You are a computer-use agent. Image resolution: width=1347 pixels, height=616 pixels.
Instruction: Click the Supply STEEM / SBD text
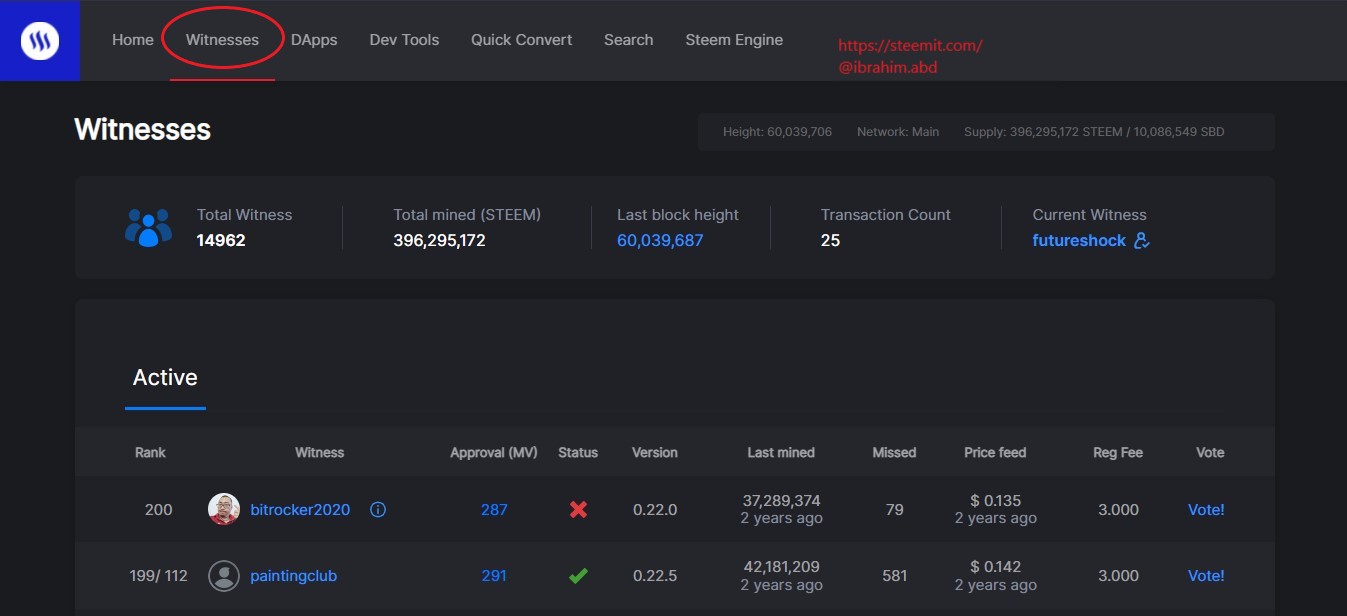pyautogui.click(x=1094, y=132)
